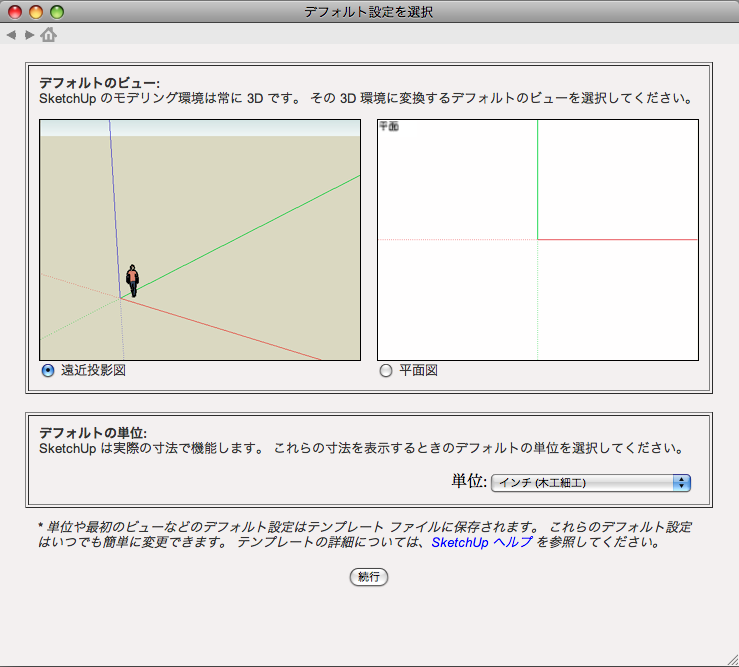Viewport: 739px width, 667px height.
Task: Select the 平面図 radio button
Action: point(386,371)
